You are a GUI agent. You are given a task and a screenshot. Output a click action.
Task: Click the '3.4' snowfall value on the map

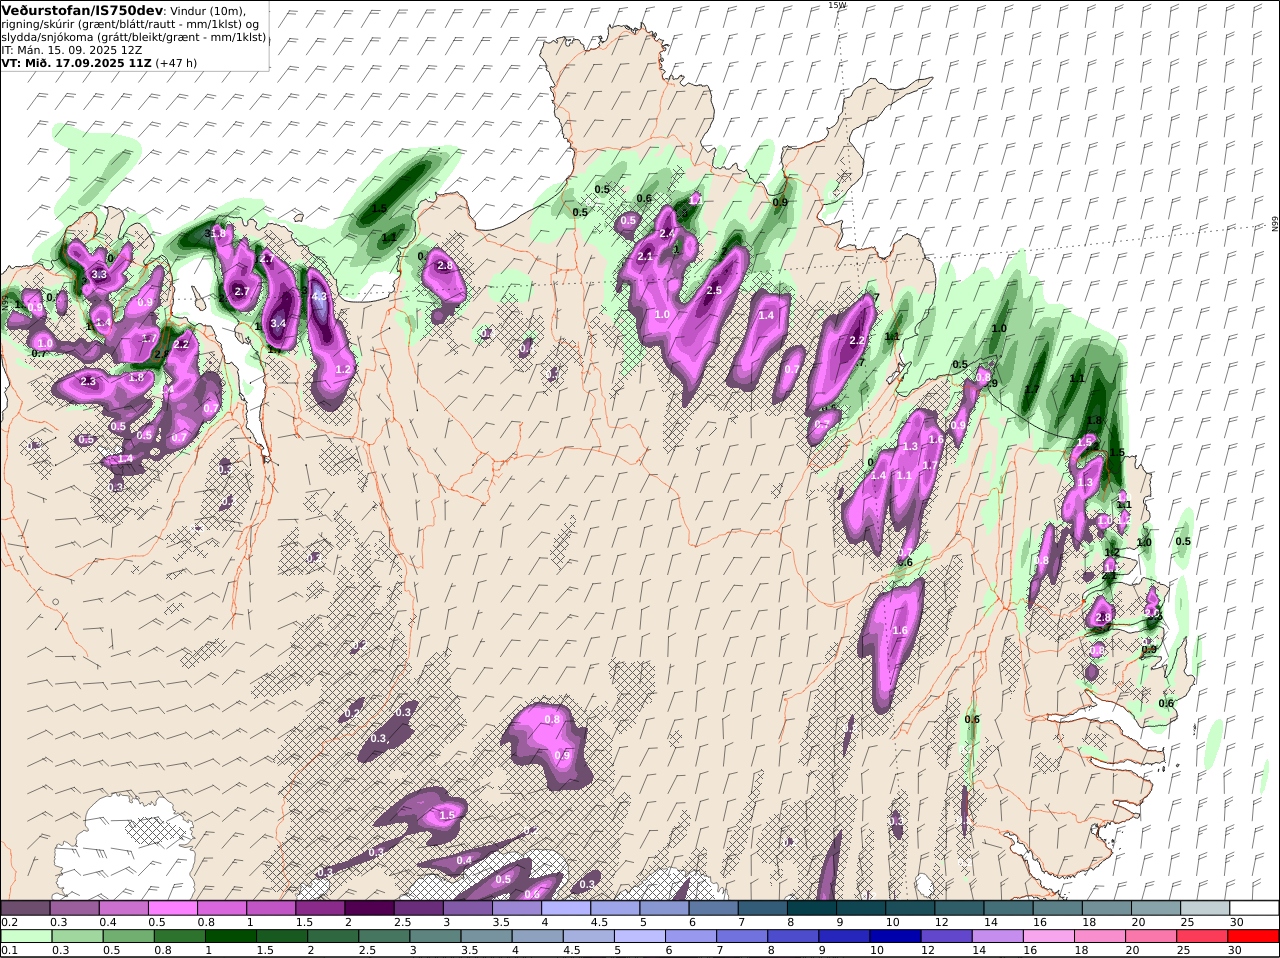point(279,323)
